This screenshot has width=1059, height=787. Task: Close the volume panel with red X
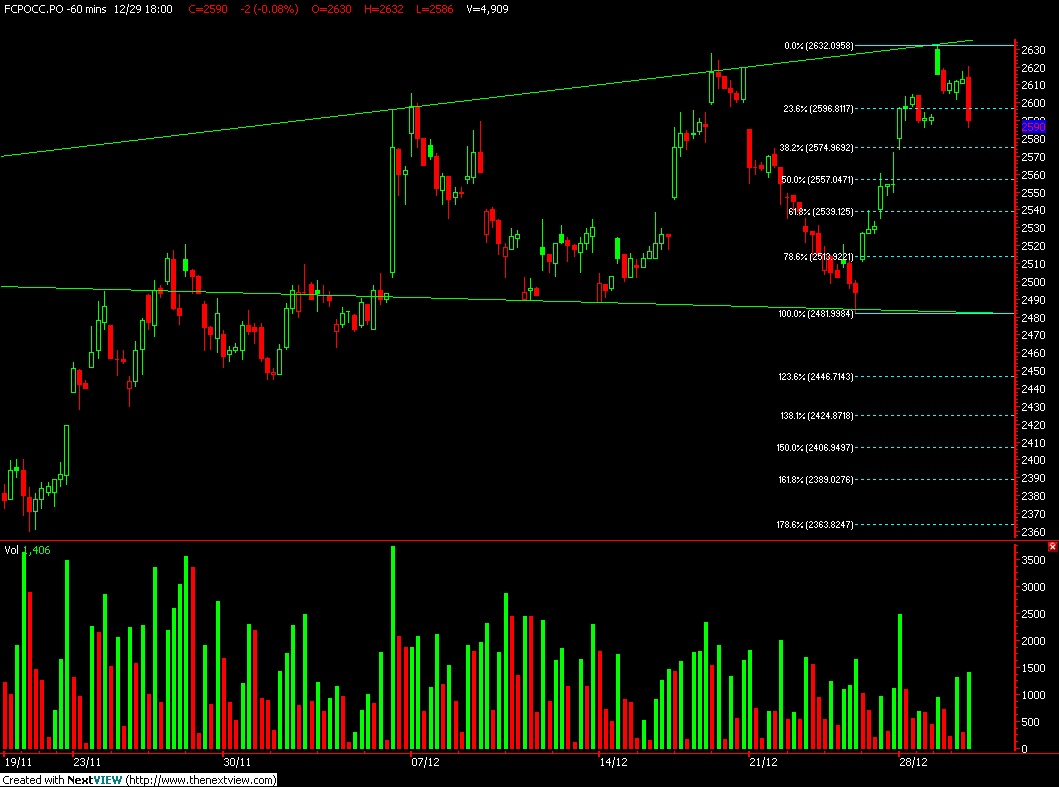[1052, 547]
